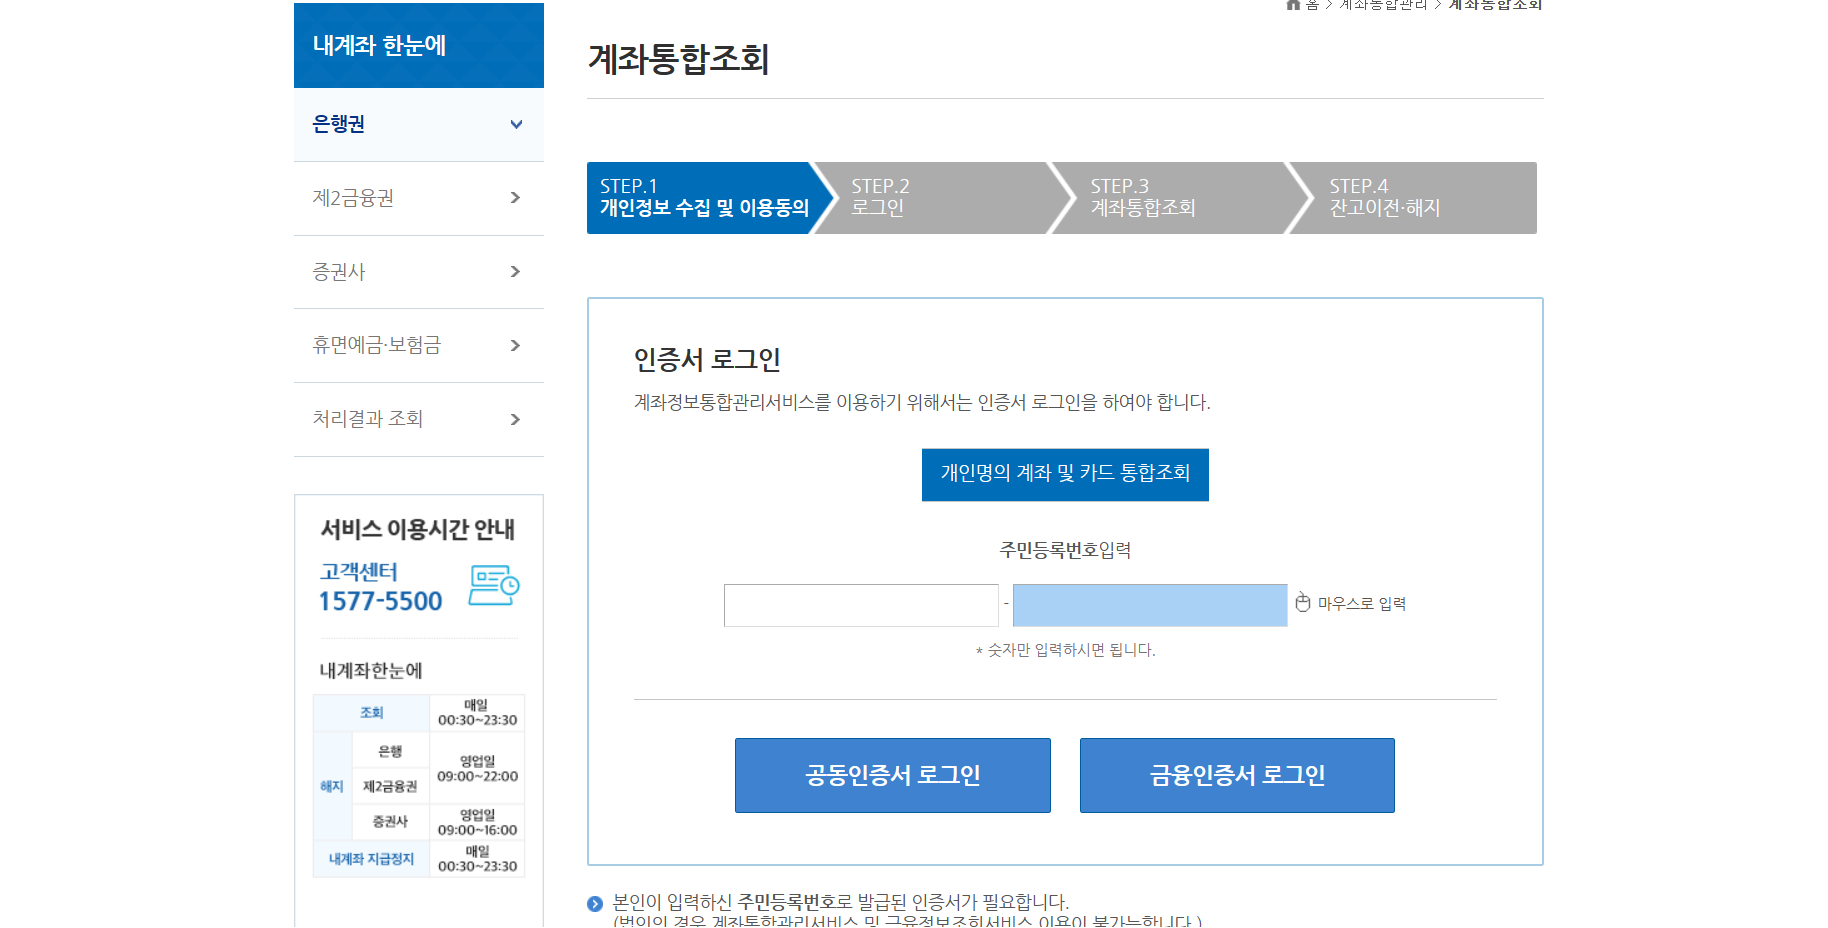
Task: Collapse the 은행권 menu chevron
Action: 517,125
